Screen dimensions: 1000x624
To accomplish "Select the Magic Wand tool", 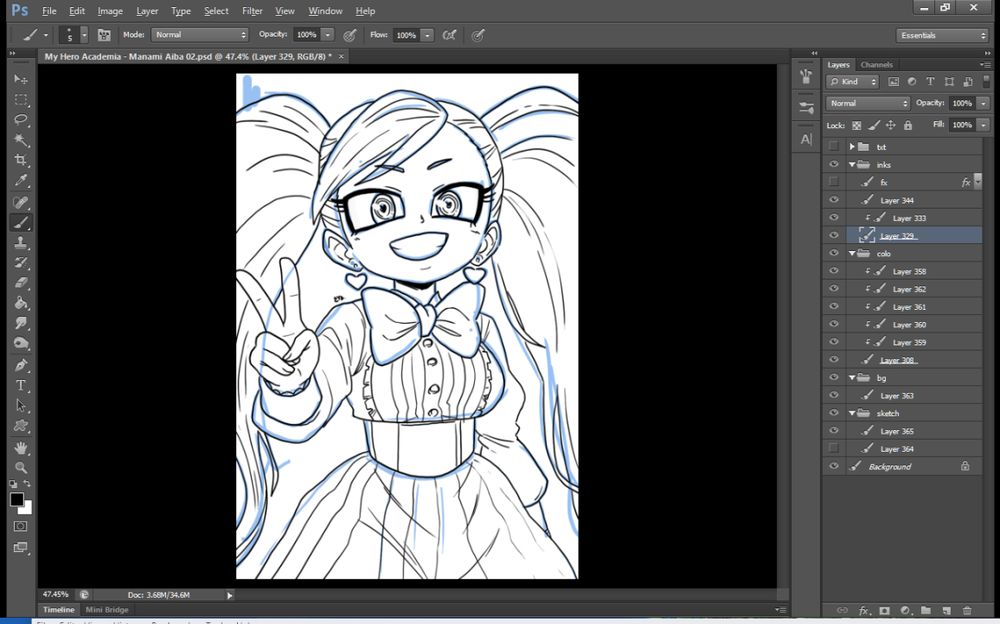I will coord(20,140).
